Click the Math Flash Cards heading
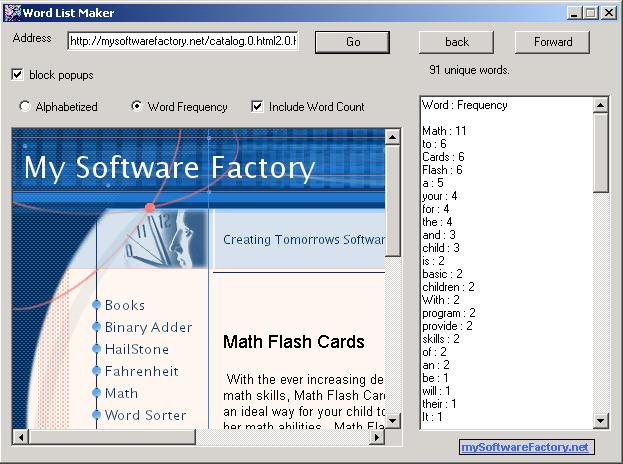This screenshot has height=464, width=623. click(x=294, y=342)
